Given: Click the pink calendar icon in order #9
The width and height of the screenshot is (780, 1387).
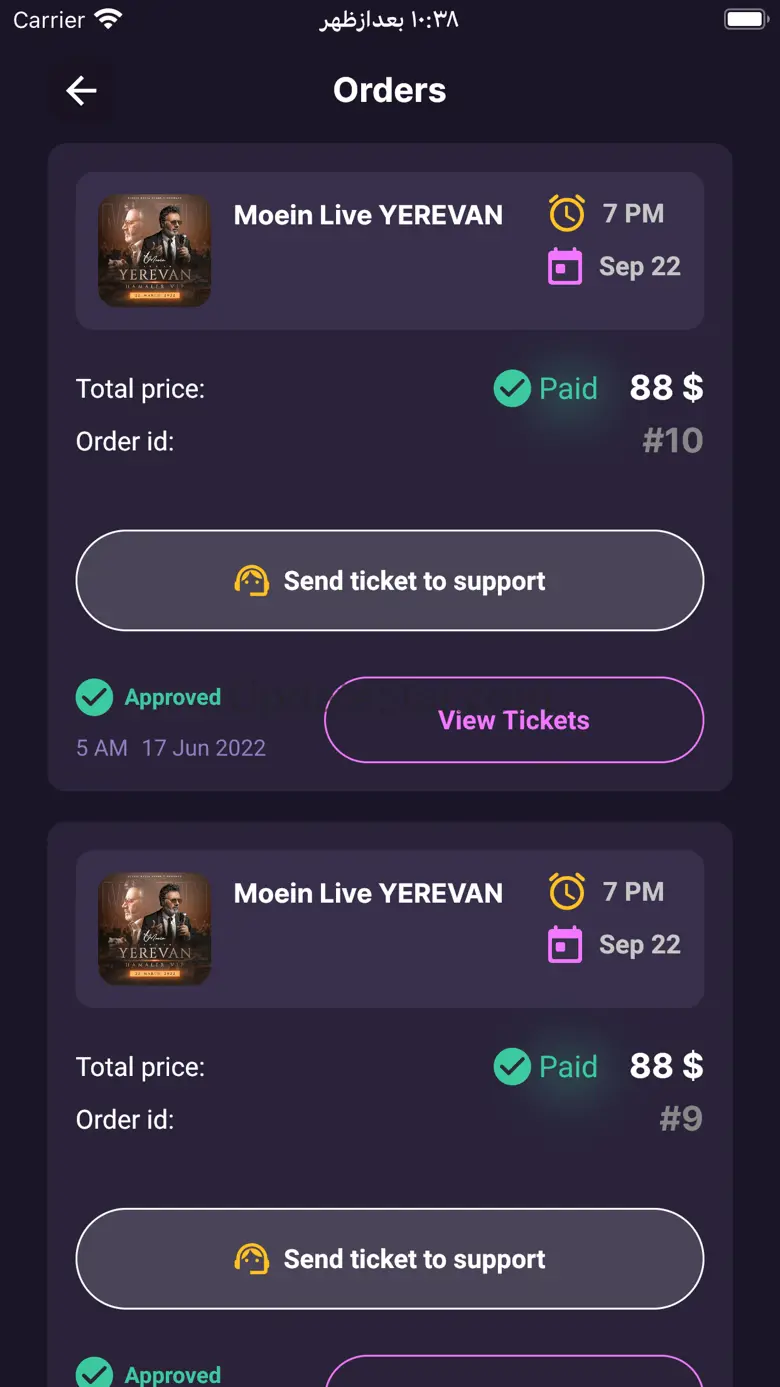Looking at the screenshot, I should (565, 945).
